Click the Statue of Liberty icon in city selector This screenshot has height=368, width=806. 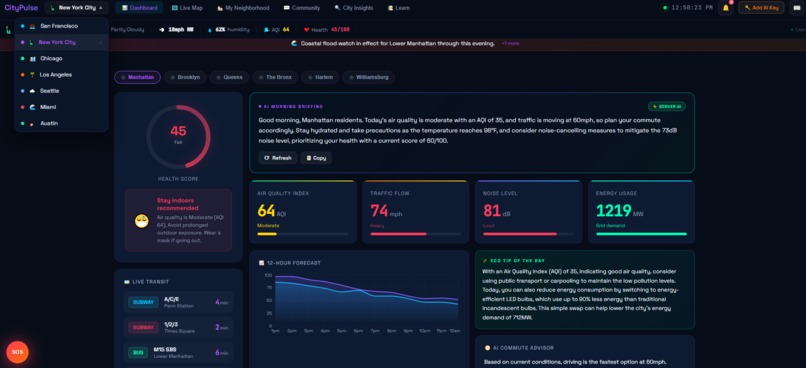[x=52, y=8]
